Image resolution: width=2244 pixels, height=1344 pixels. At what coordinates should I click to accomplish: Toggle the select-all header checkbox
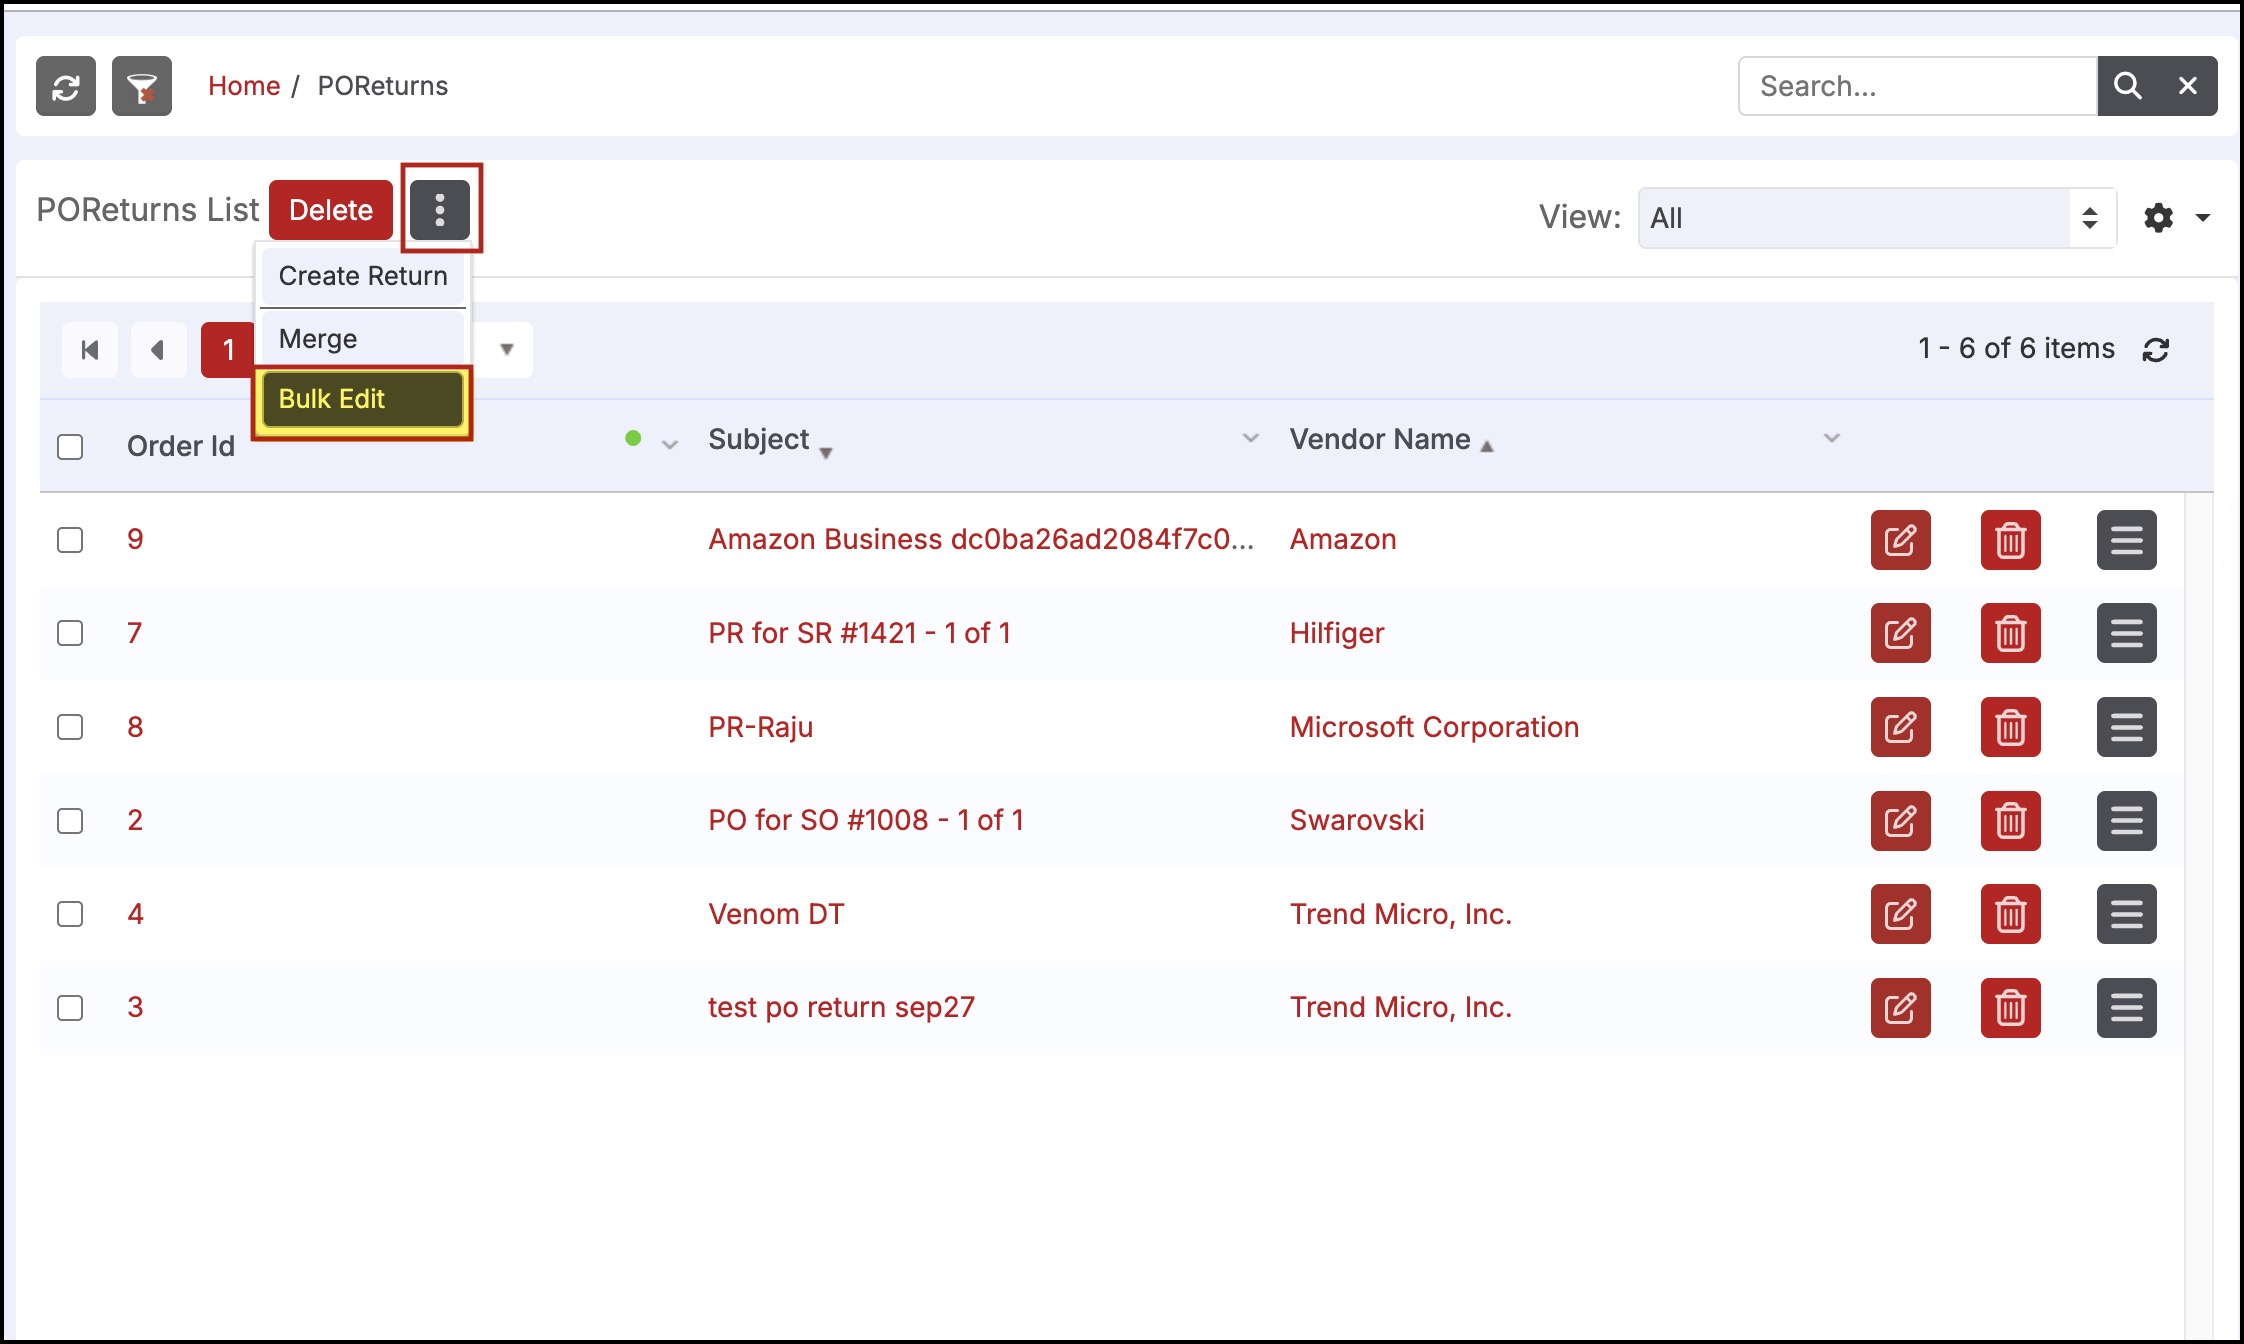click(70, 447)
